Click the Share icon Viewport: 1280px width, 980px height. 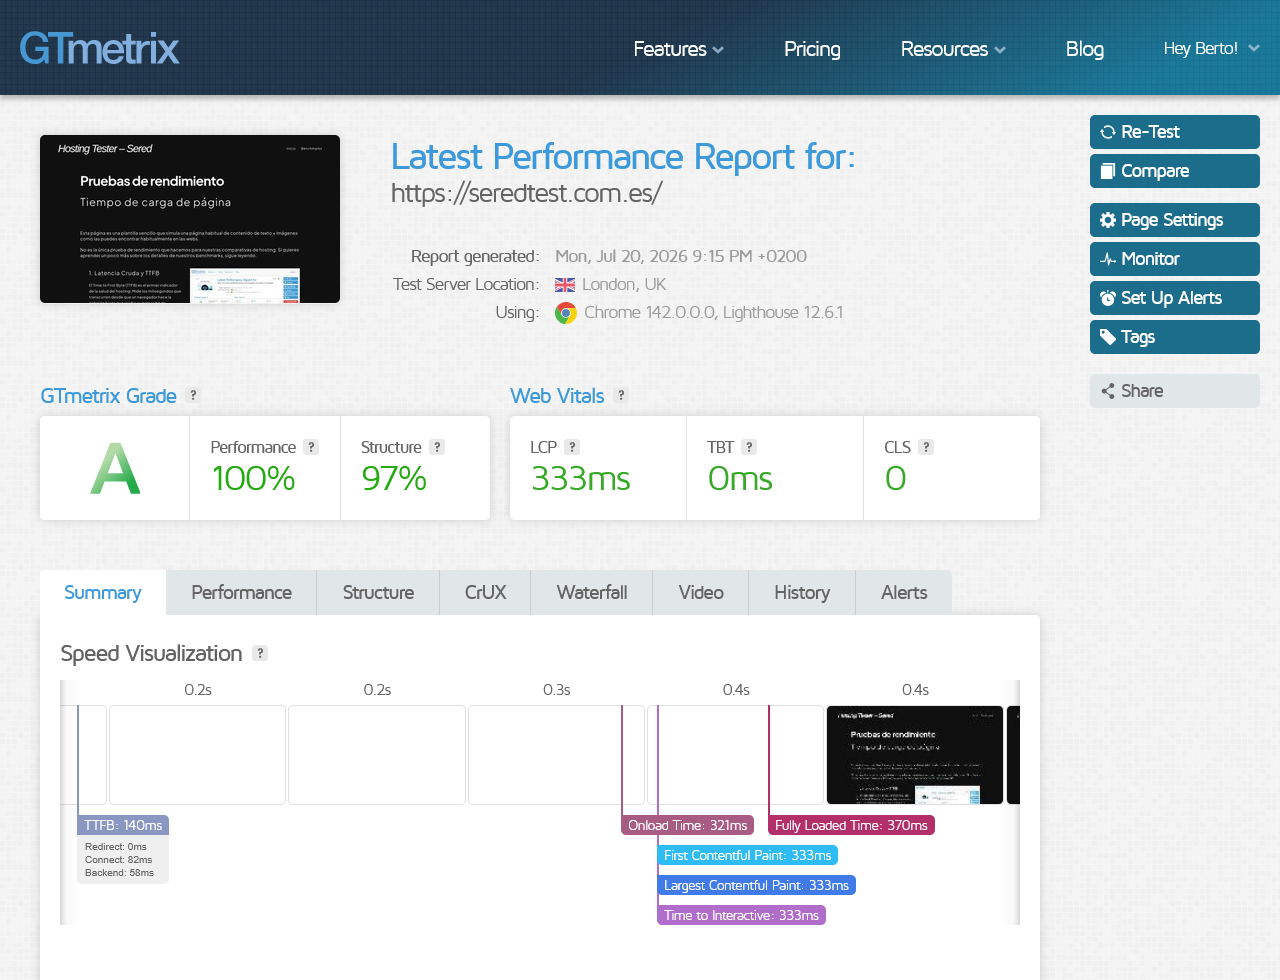coord(1108,391)
